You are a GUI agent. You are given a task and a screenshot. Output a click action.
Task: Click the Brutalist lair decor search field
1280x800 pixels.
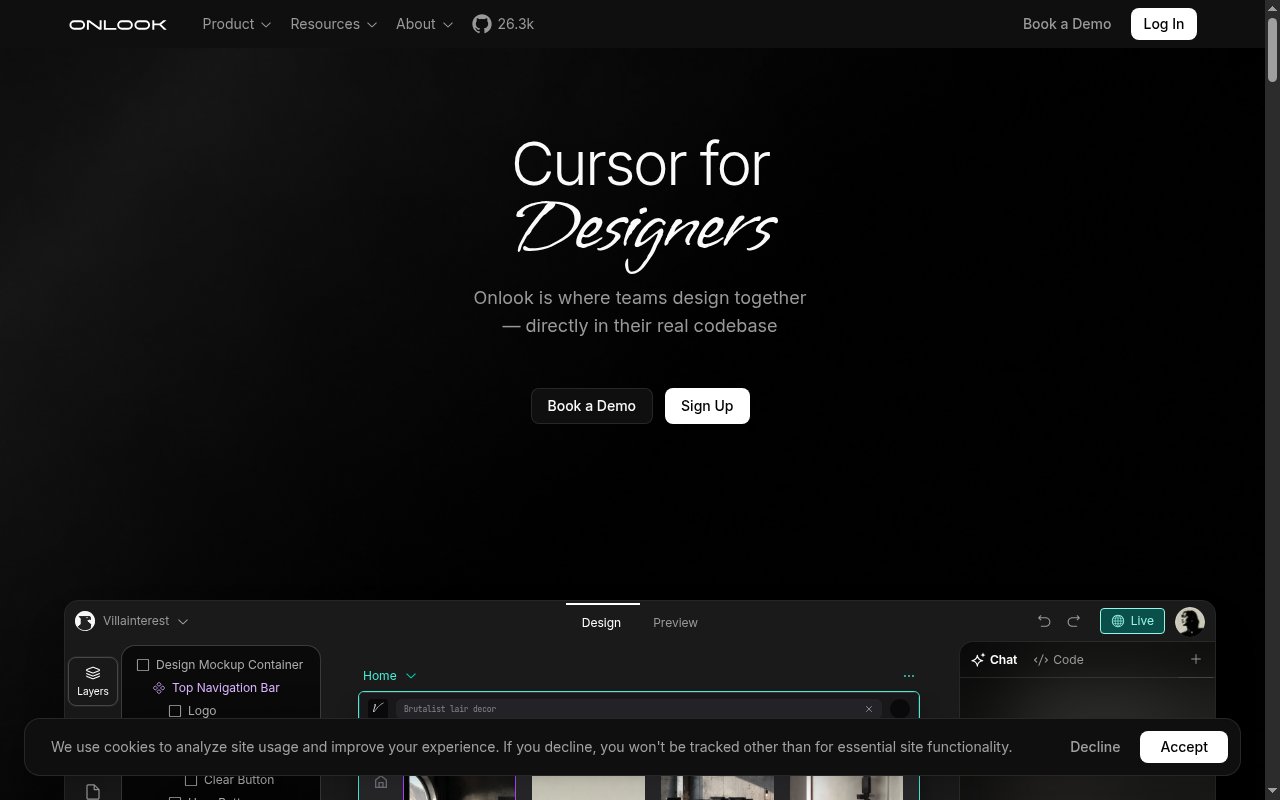point(638,709)
